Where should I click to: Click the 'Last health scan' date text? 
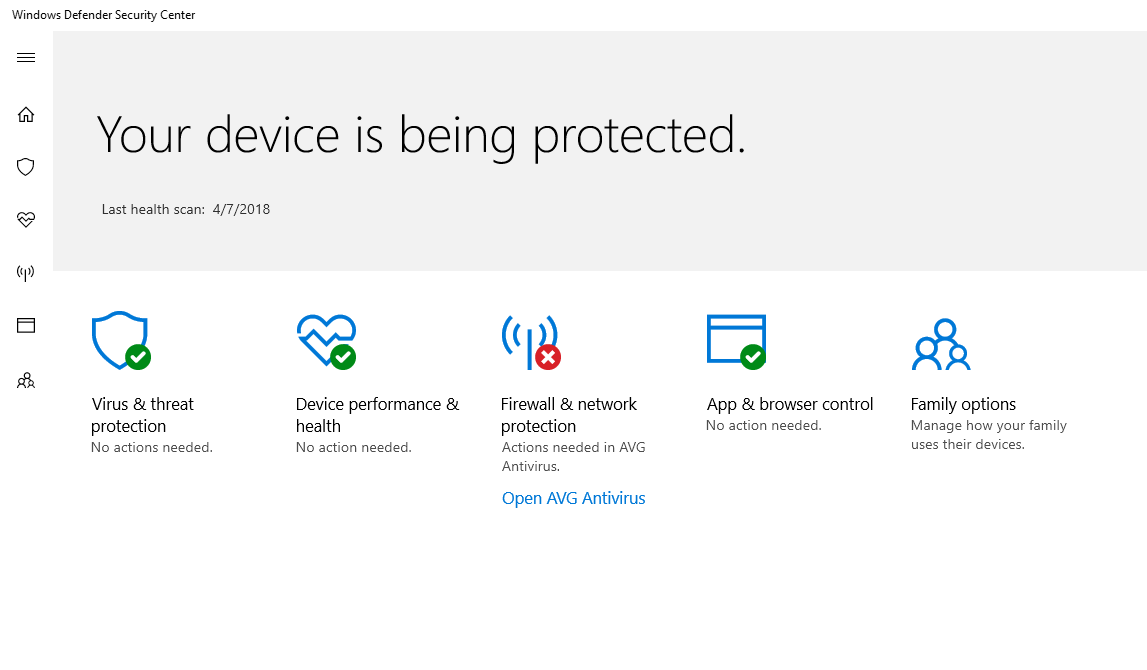click(x=241, y=210)
